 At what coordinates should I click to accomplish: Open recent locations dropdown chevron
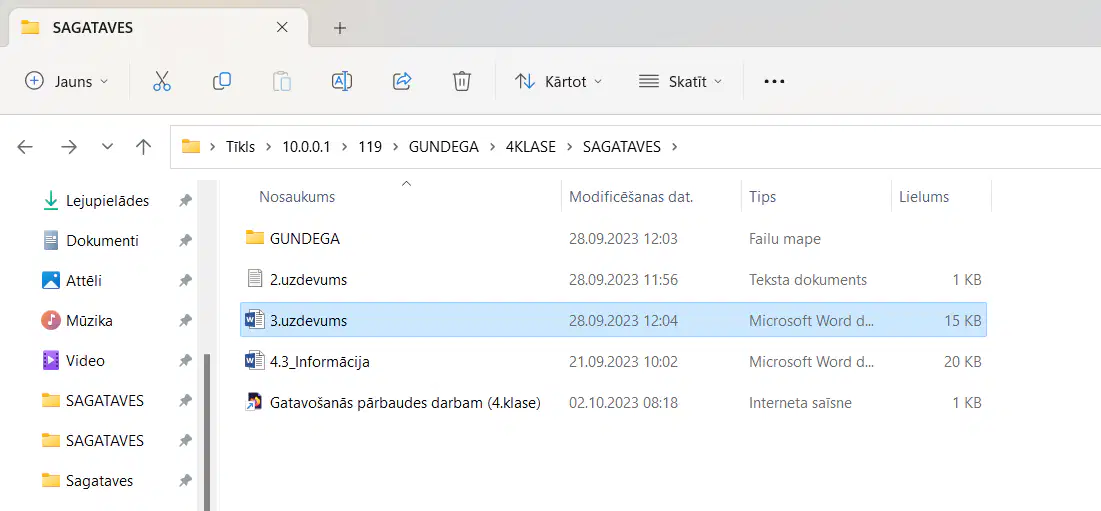(x=107, y=147)
